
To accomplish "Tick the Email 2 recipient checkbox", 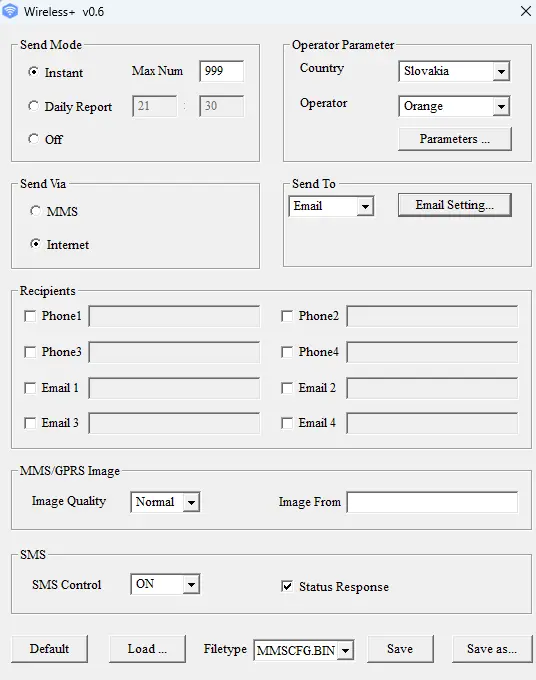I will tap(287, 388).
